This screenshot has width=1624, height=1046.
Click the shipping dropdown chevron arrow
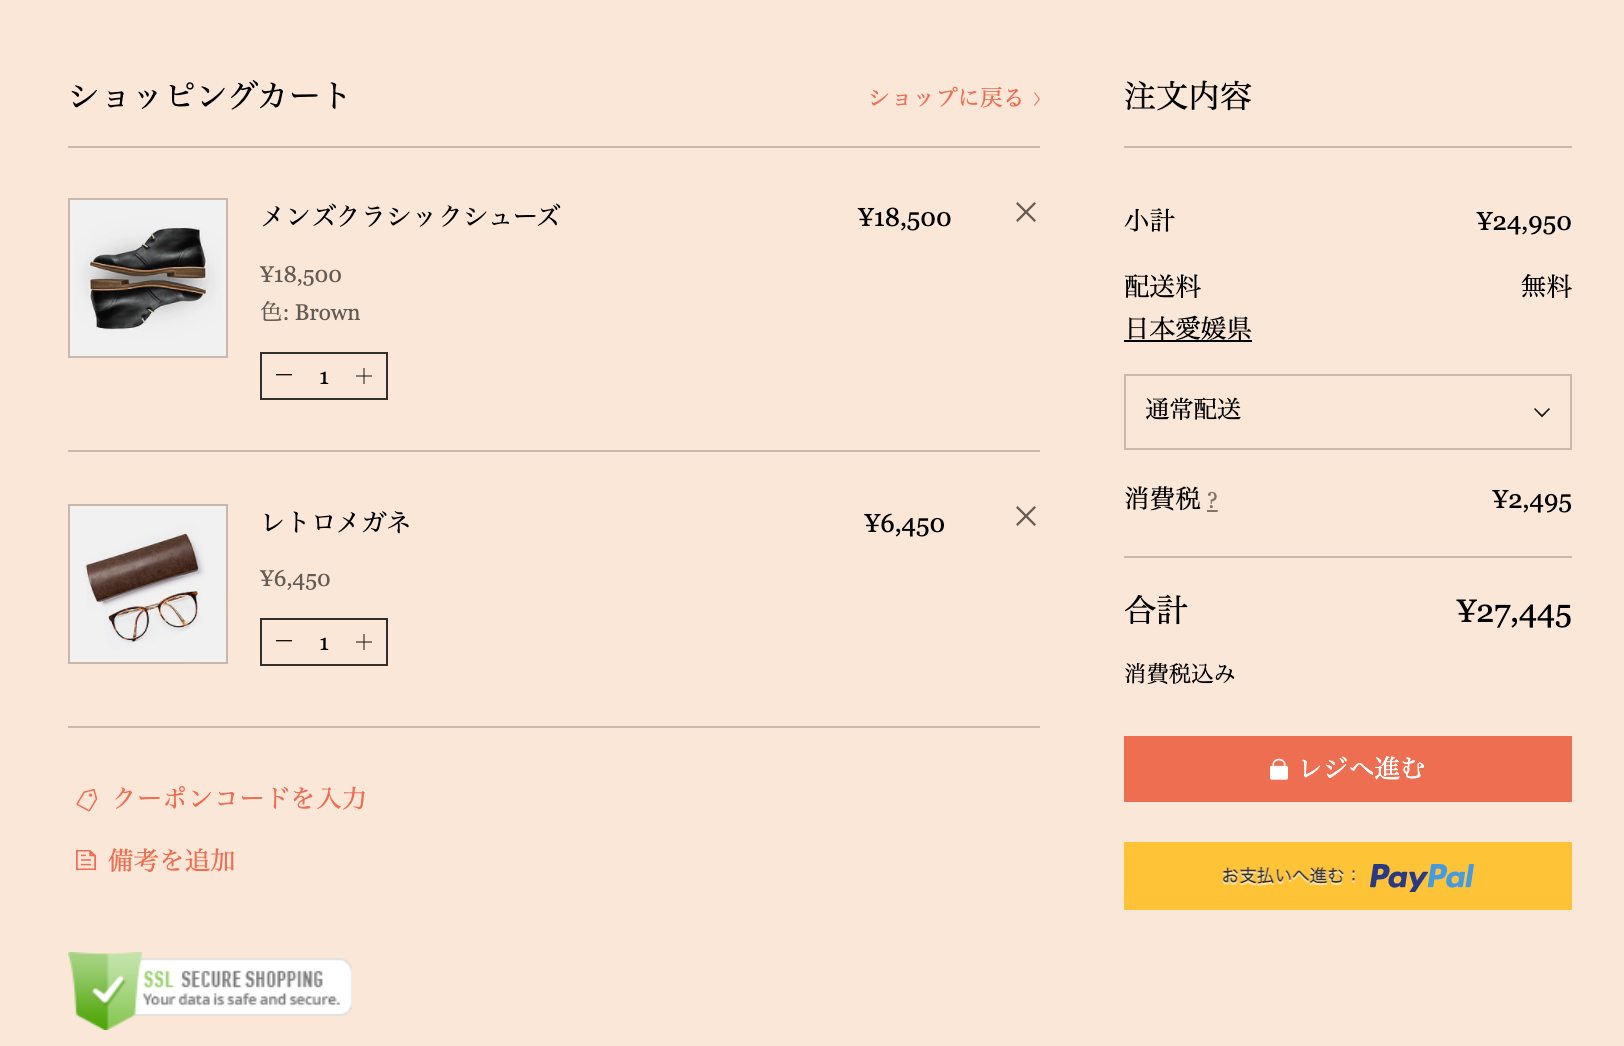(x=1541, y=412)
